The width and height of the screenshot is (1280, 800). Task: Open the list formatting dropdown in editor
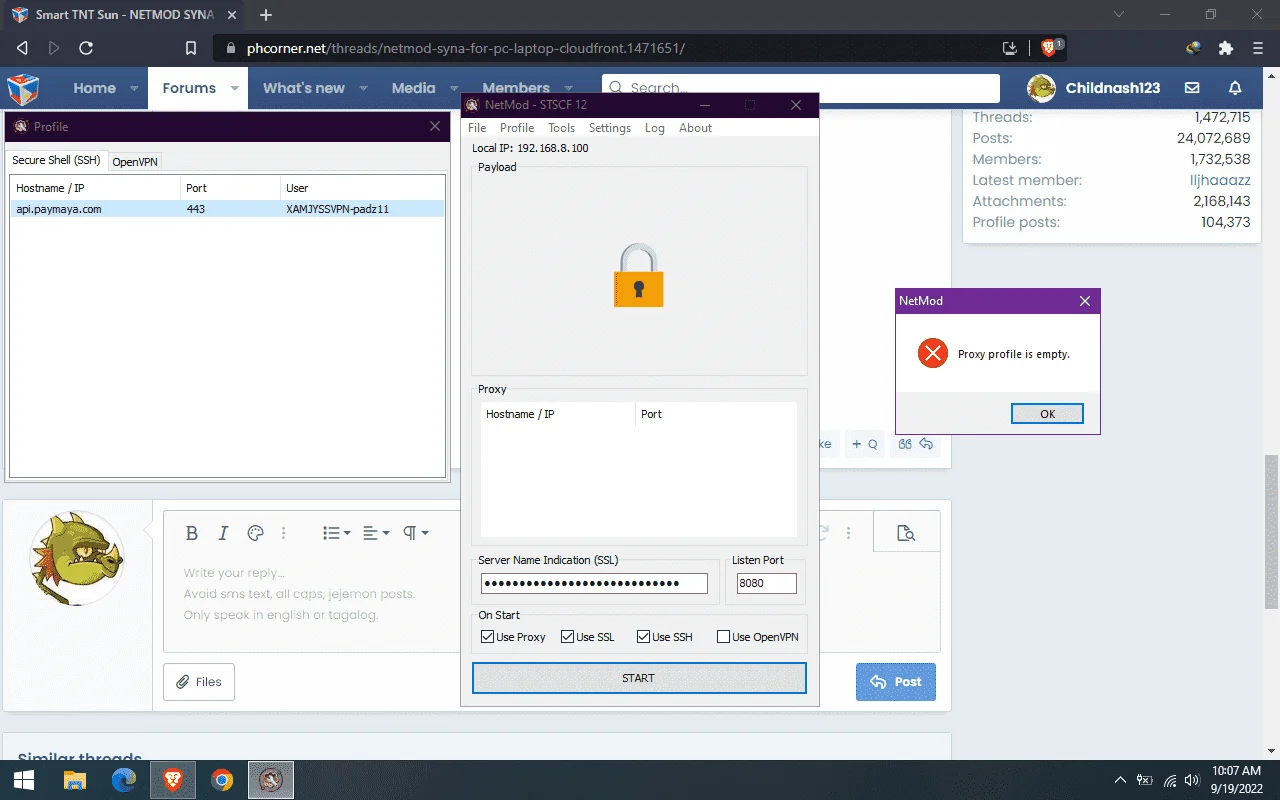point(336,533)
